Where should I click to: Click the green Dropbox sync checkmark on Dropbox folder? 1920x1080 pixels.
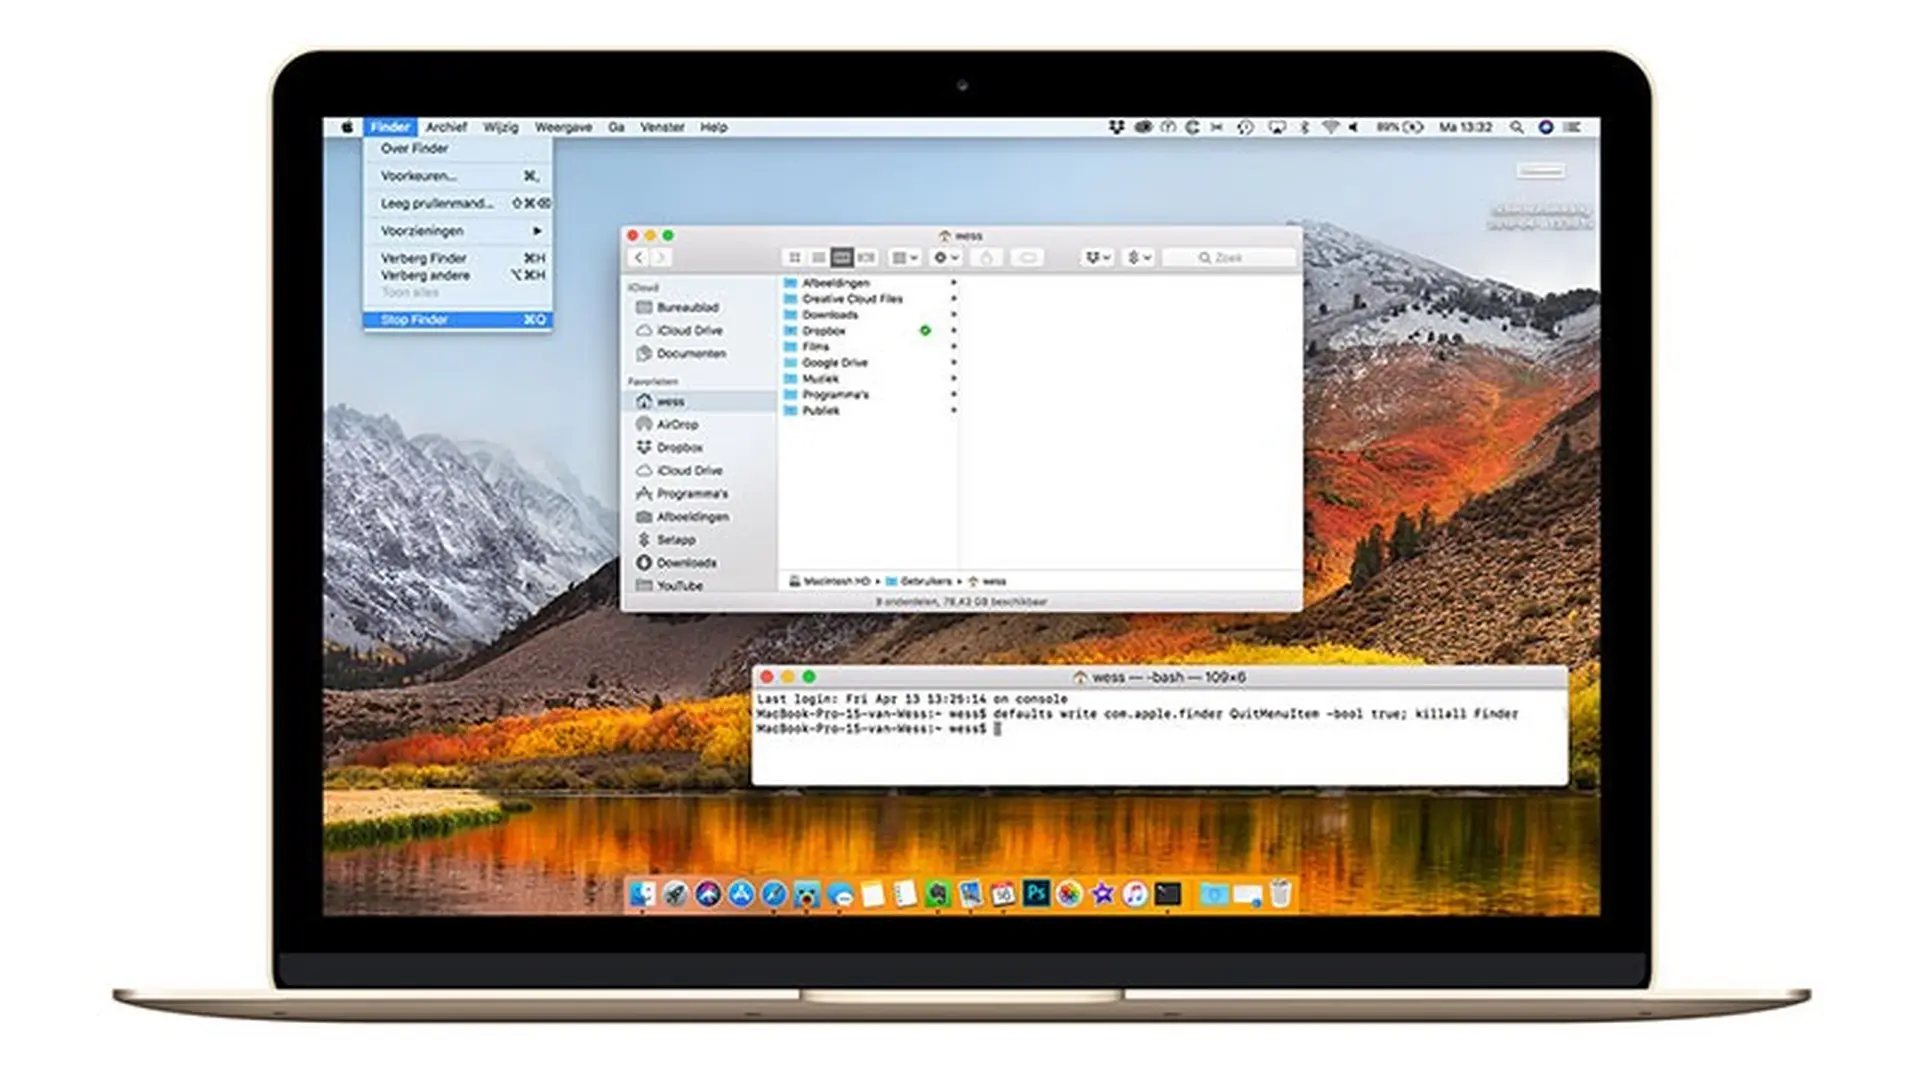925,330
